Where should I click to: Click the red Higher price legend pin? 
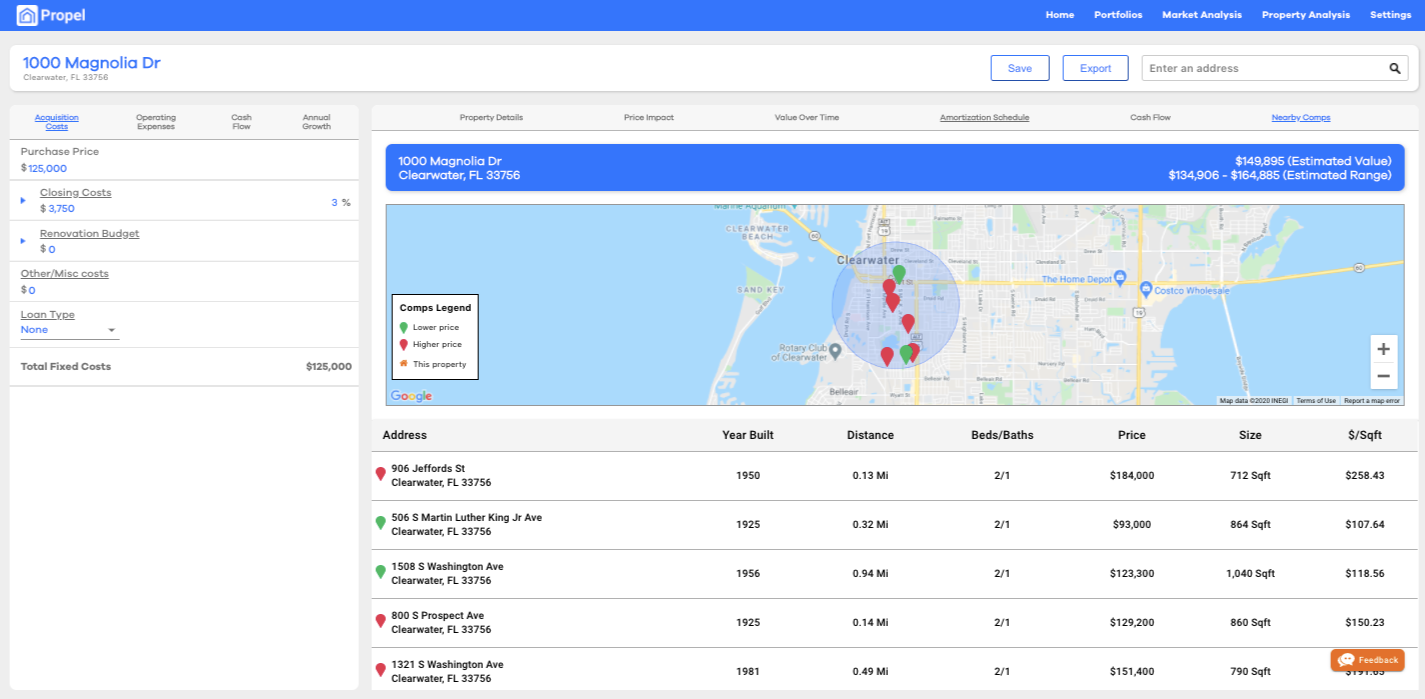(404, 345)
